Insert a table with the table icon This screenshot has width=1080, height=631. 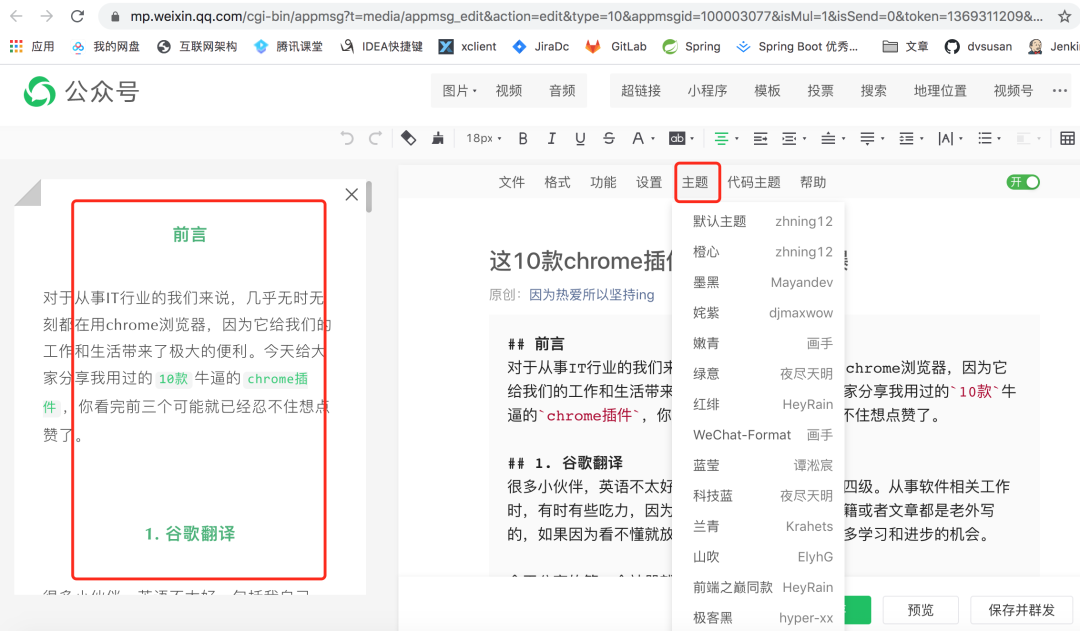[x=1066, y=138]
